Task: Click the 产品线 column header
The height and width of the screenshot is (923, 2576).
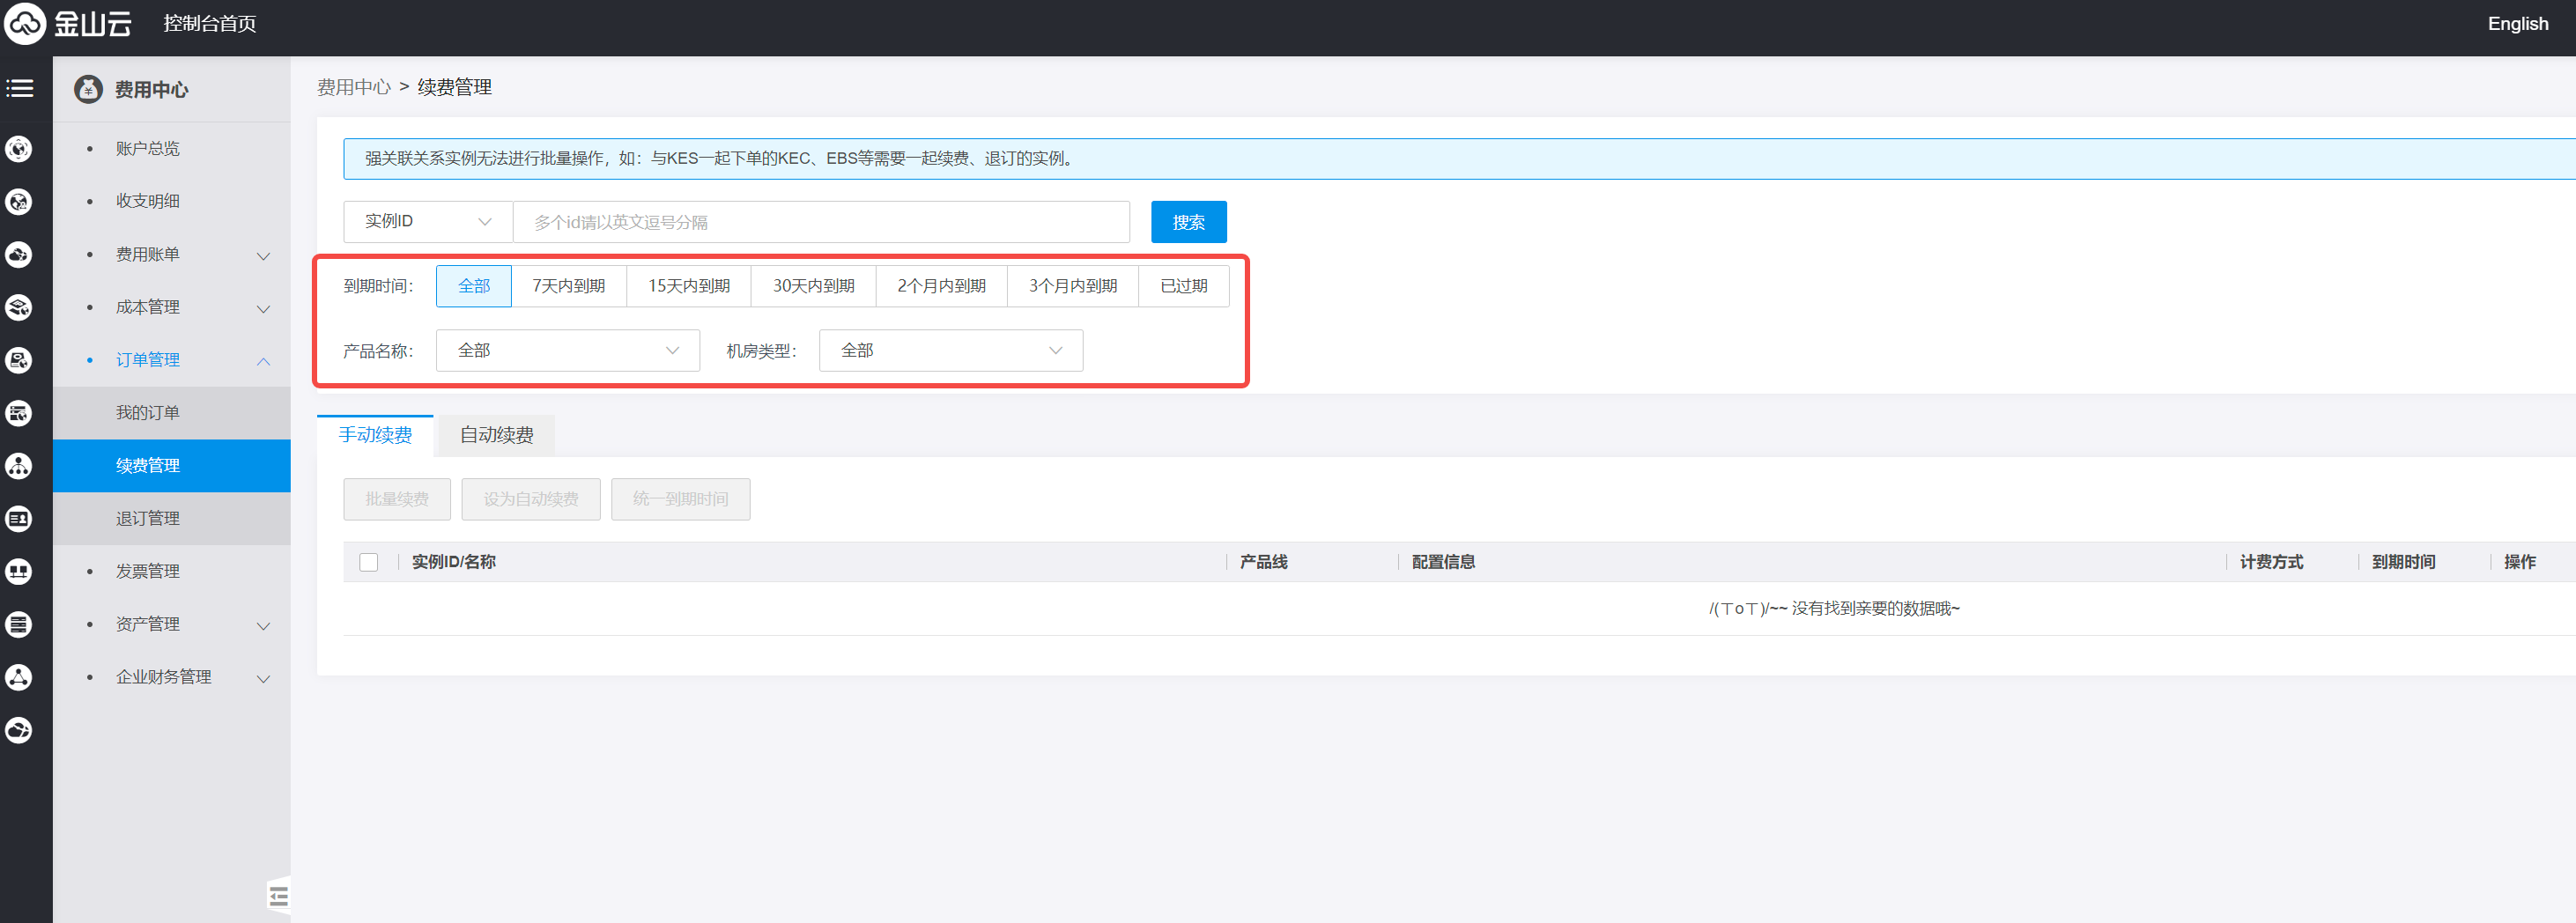Action: pos(1264,563)
